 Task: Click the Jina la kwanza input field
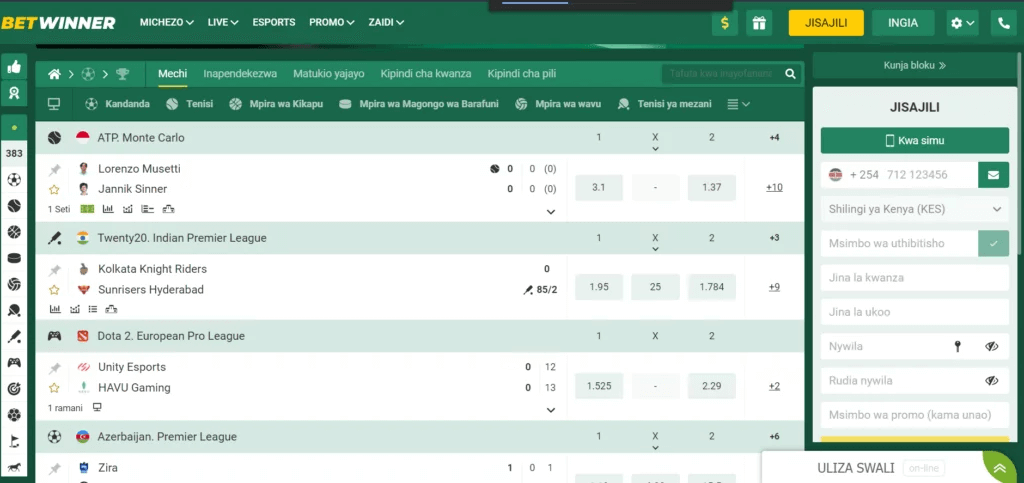[x=914, y=278]
